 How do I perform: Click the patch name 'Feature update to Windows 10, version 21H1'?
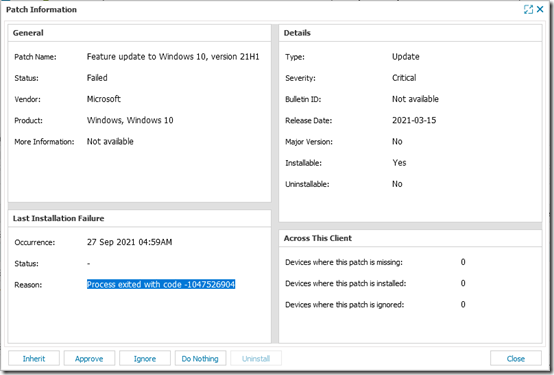[173, 57]
